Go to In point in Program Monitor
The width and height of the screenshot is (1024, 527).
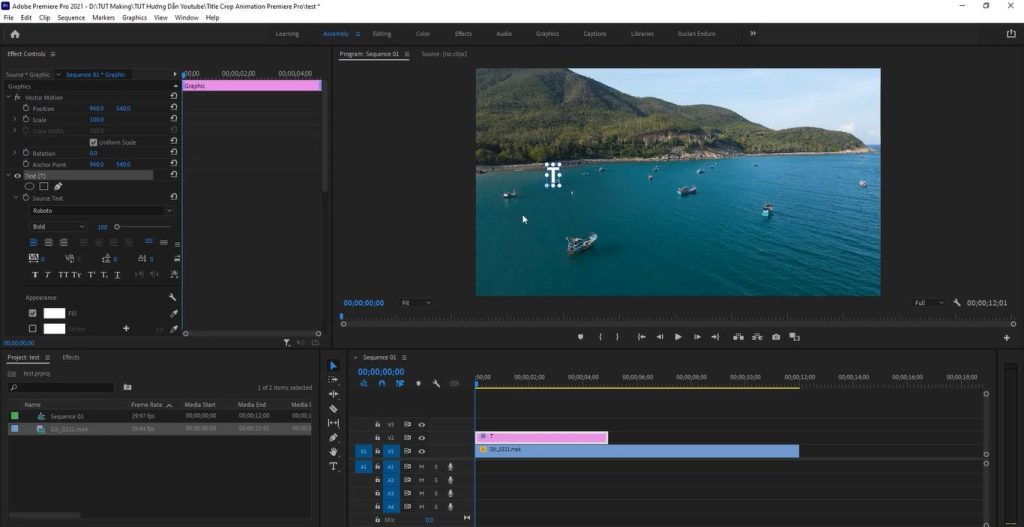coord(641,337)
